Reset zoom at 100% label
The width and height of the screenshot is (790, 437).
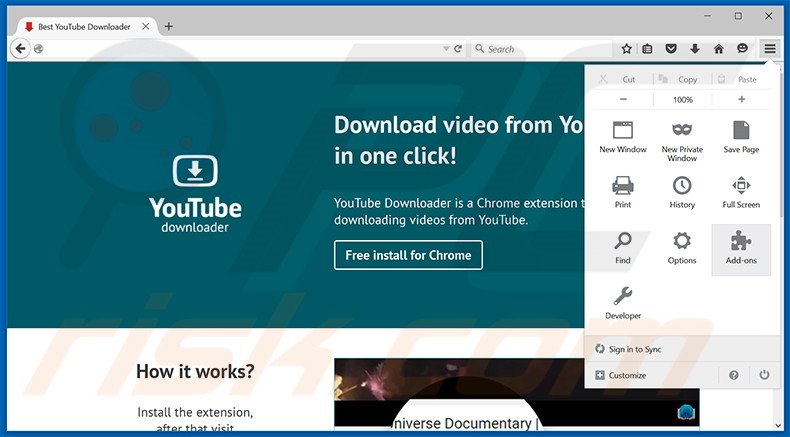pyautogui.click(x=683, y=99)
